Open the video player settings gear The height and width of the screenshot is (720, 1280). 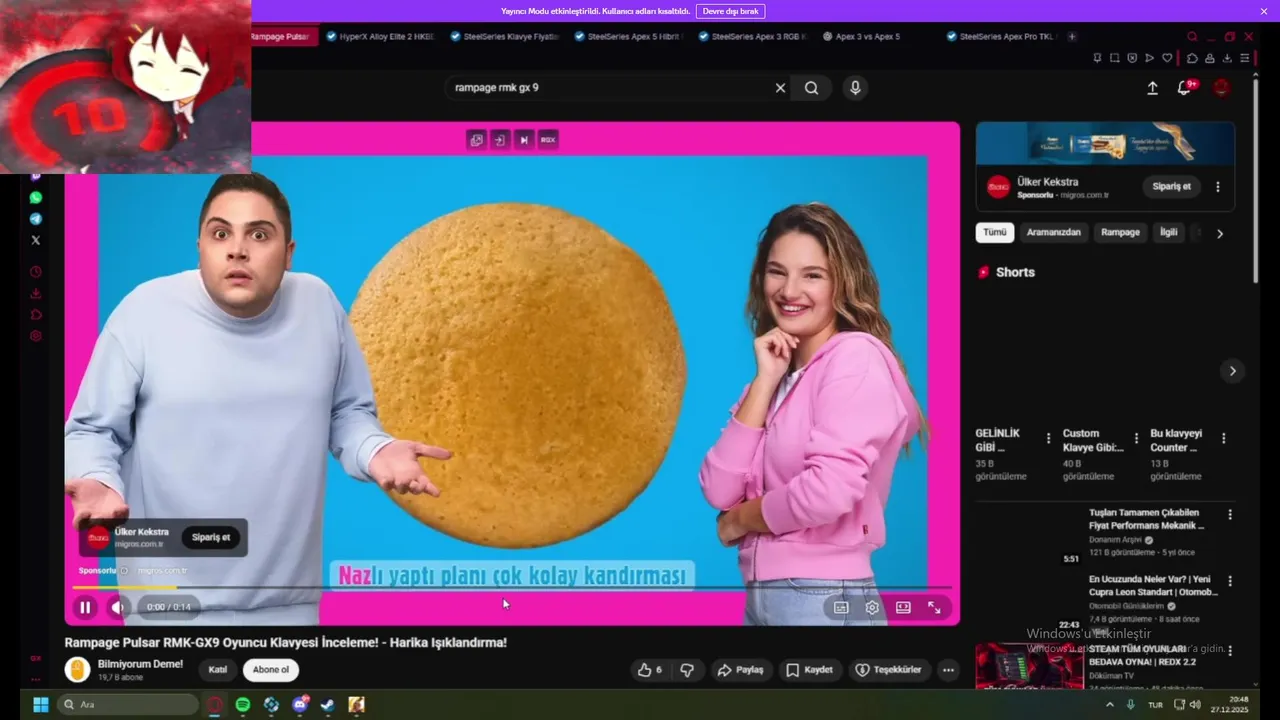[x=872, y=607]
